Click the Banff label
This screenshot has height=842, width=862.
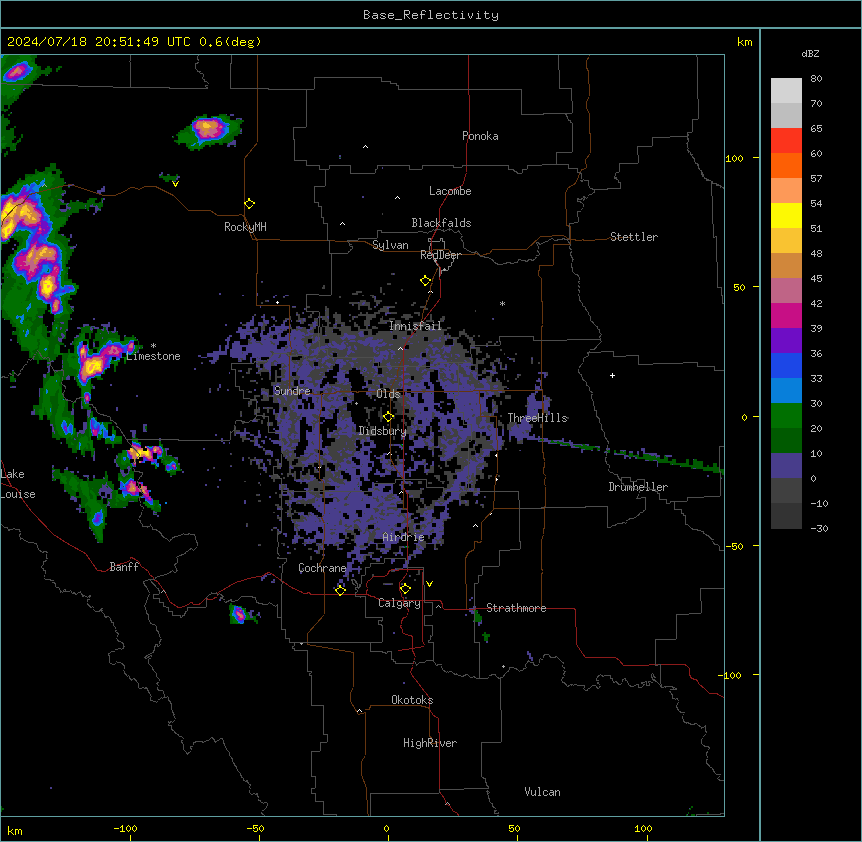[124, 567]
